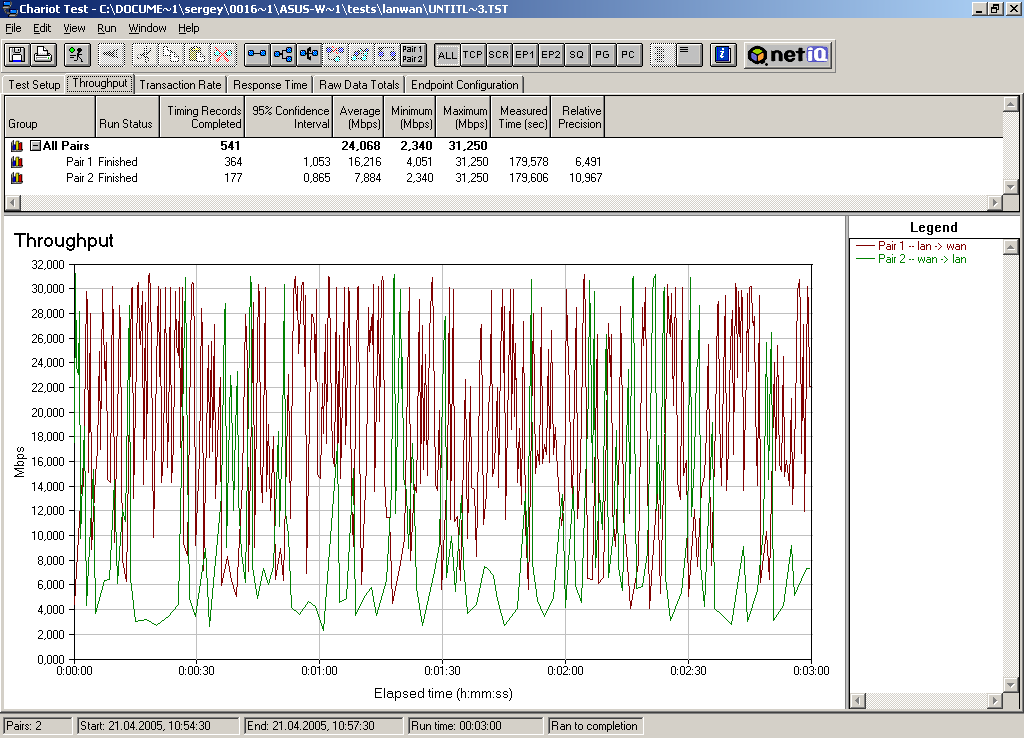
Task: Click the Timing Records Completed column header
Action: click(x=204, y=117)
